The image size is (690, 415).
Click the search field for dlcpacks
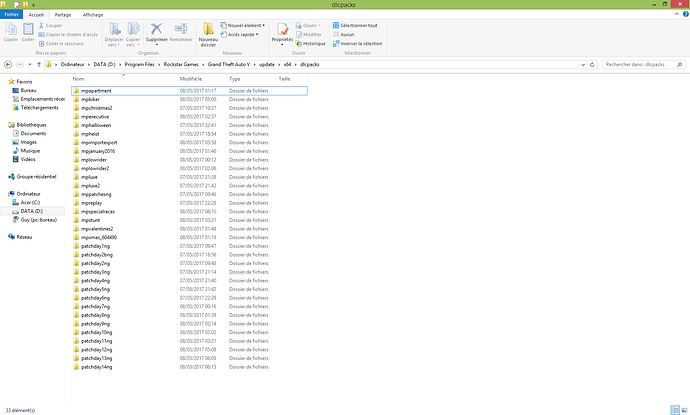644,65
